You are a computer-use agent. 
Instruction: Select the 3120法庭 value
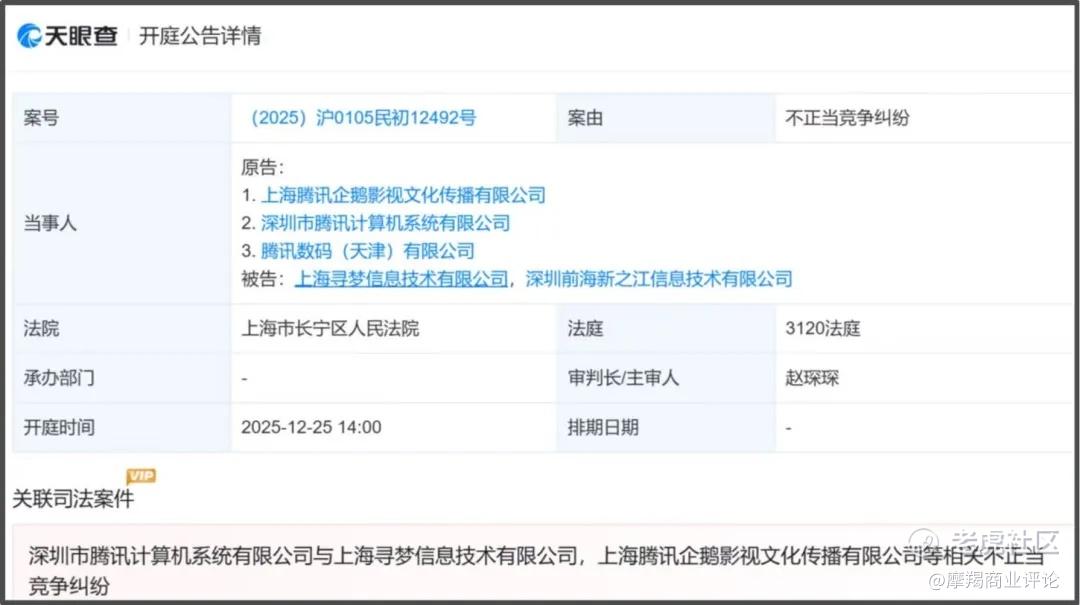tap(822, 329)
